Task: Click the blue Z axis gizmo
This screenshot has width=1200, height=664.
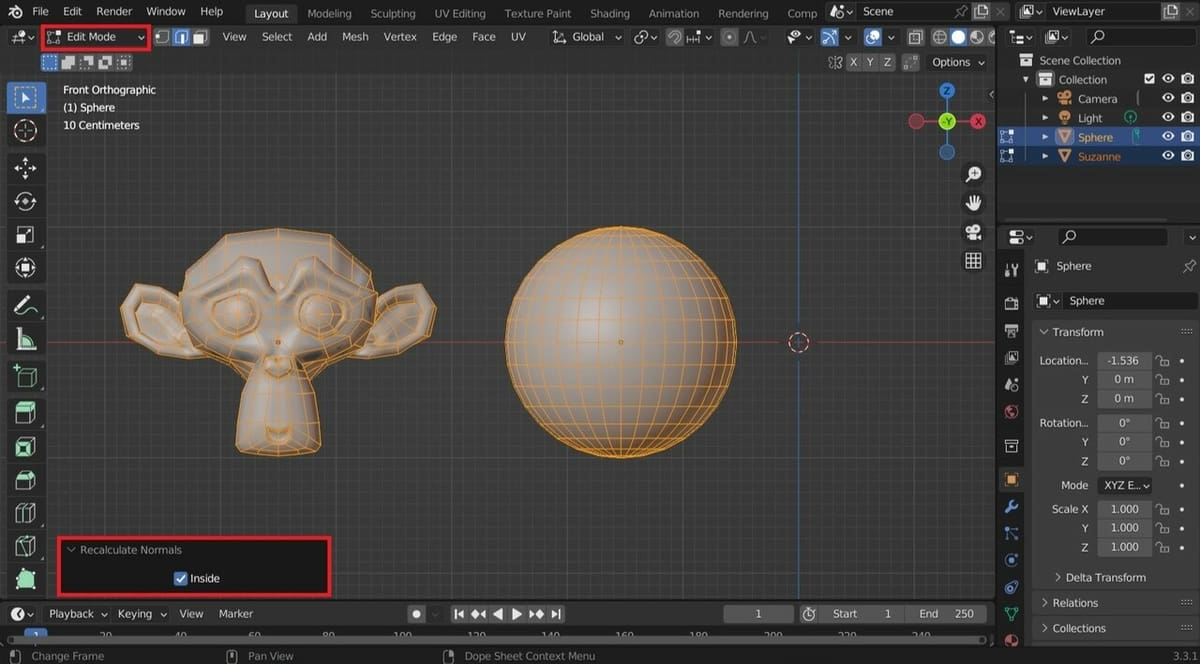Action: point(947,91)
